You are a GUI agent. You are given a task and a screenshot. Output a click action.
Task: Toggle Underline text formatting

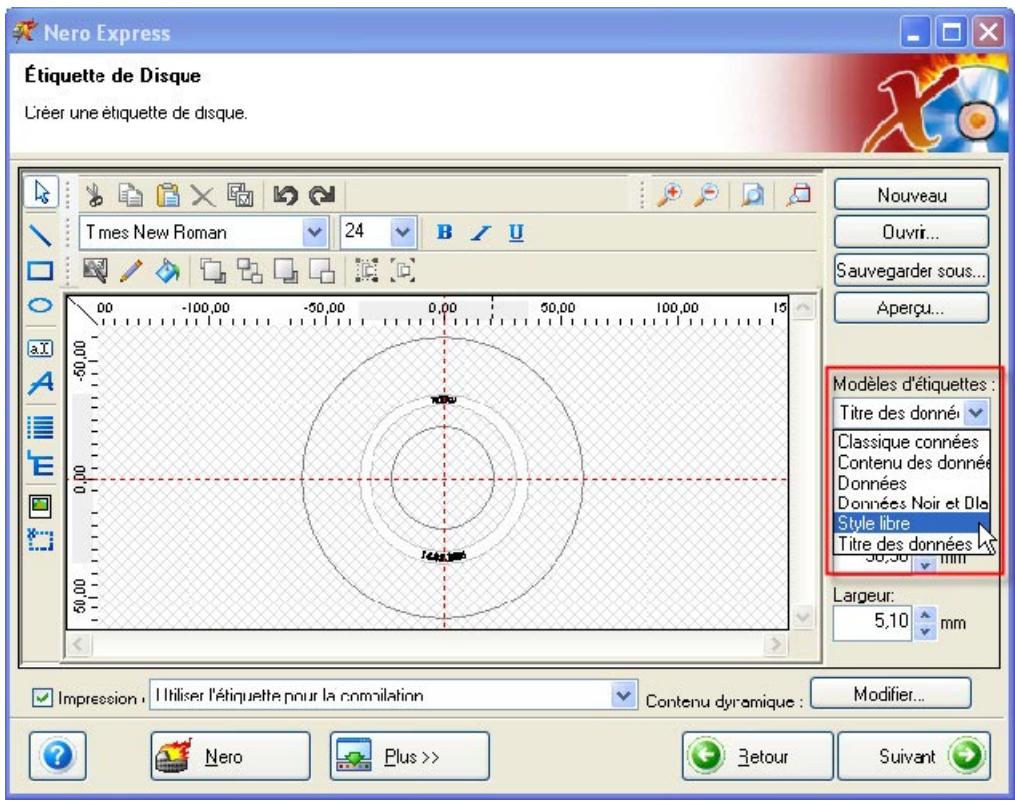pos(515,232)
